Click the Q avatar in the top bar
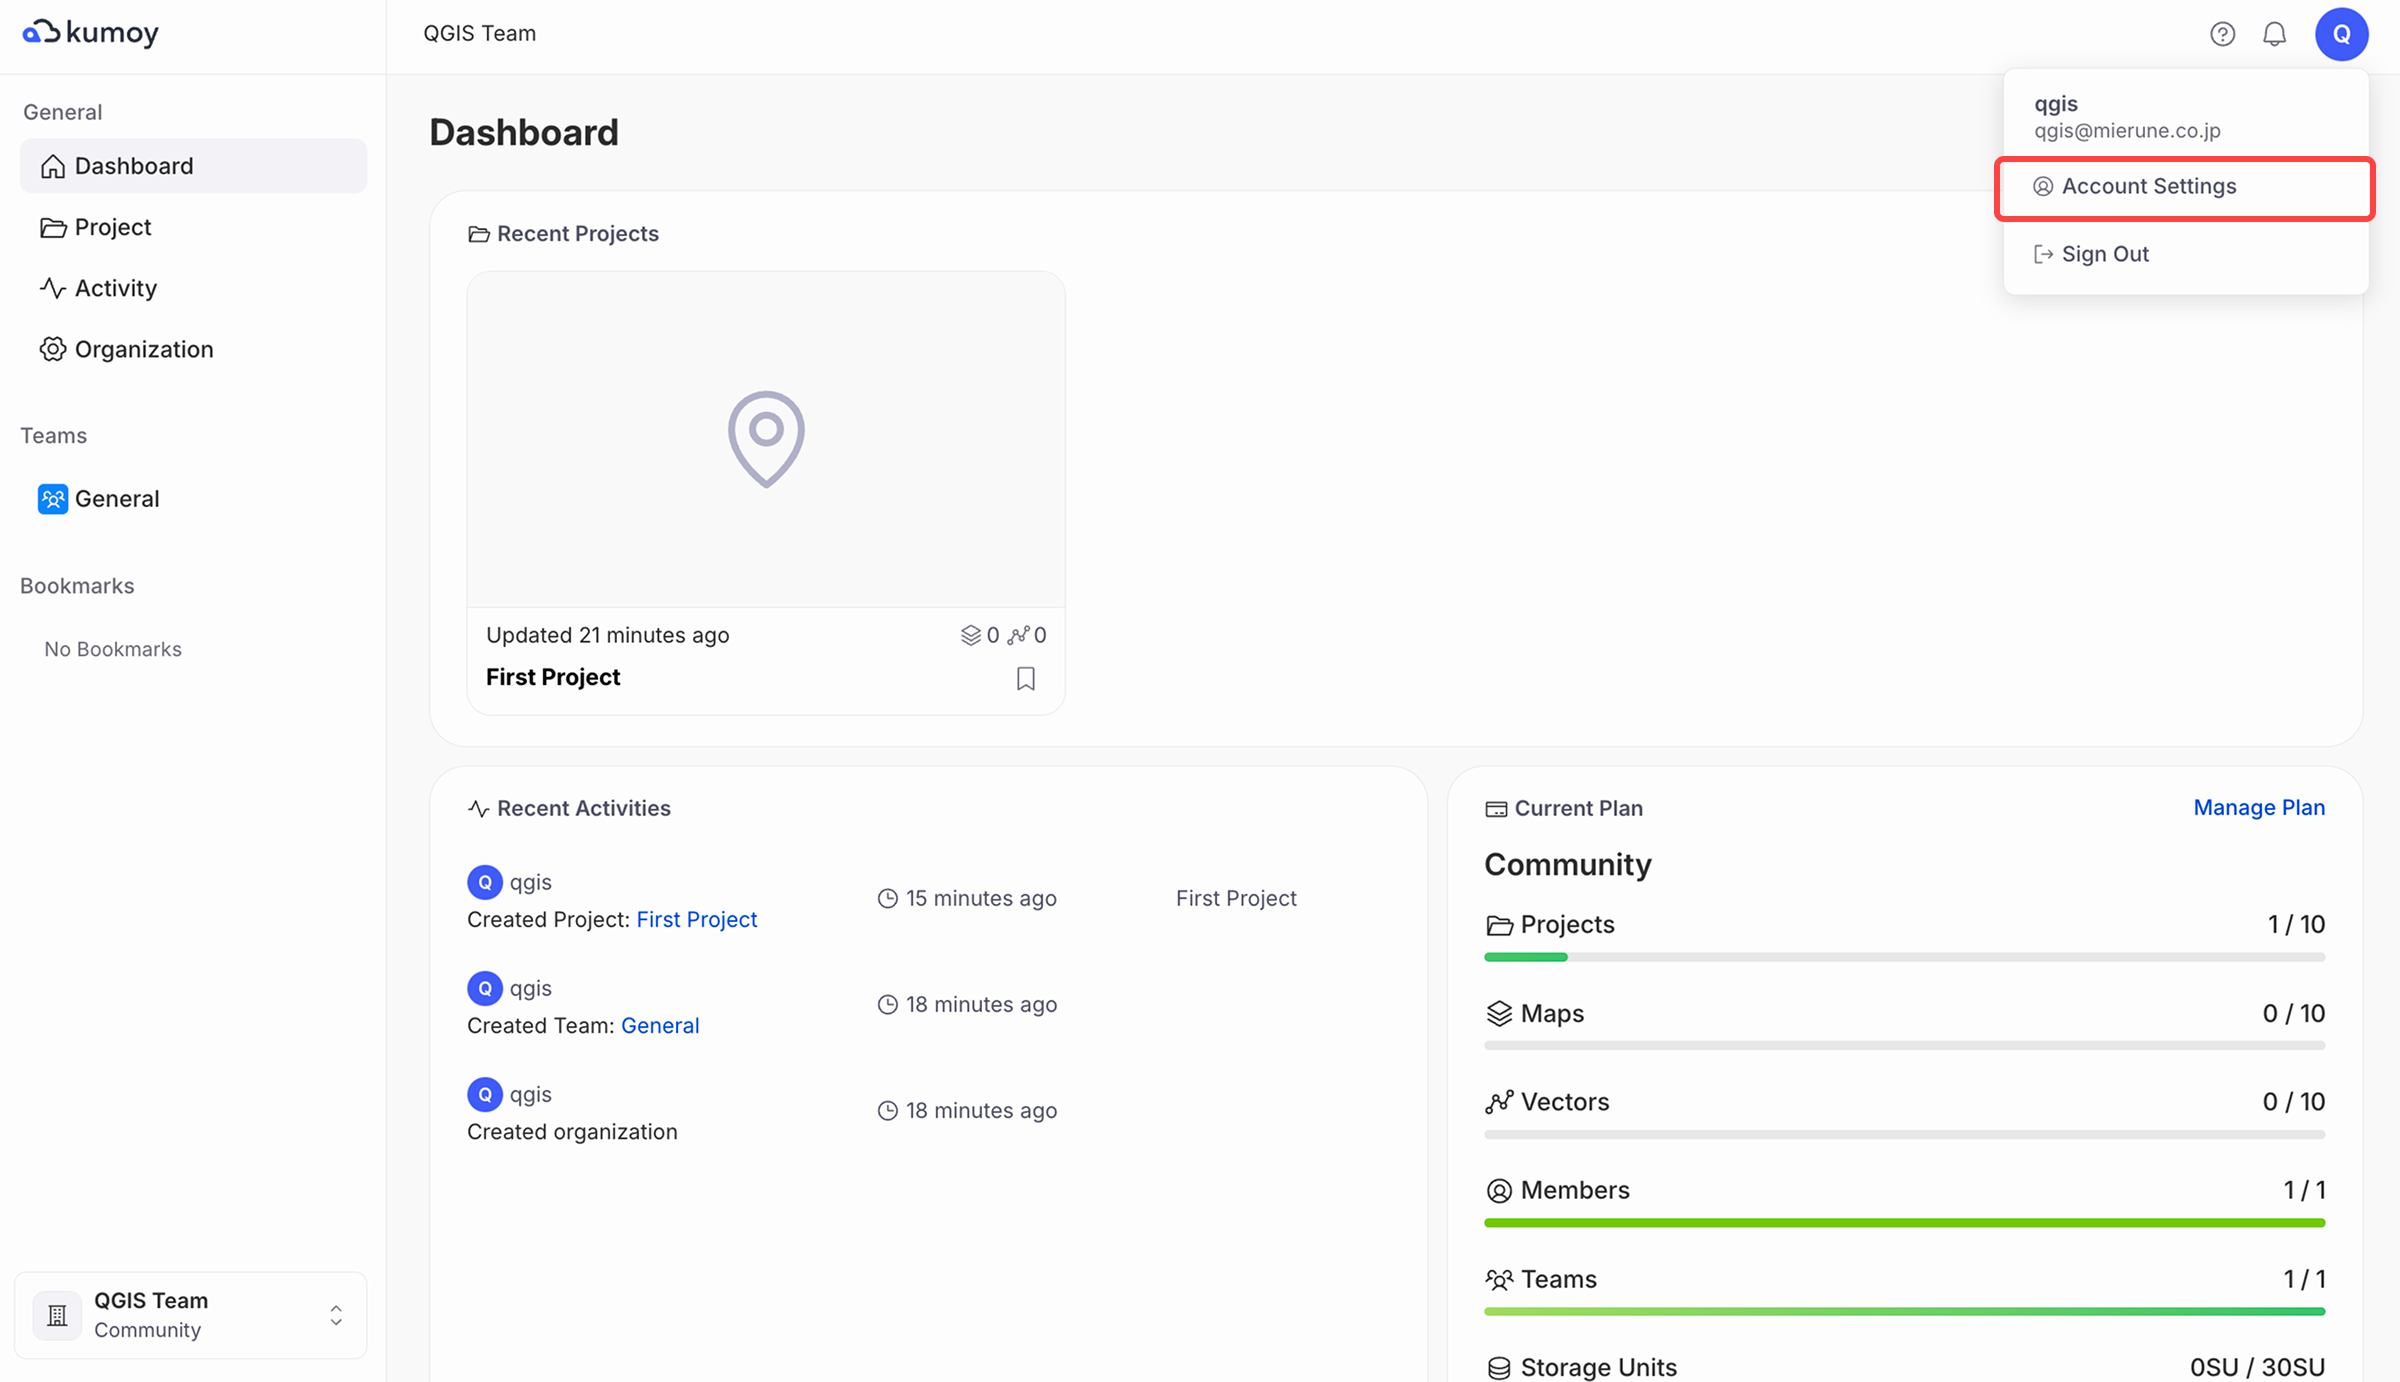 (2342, 33)
